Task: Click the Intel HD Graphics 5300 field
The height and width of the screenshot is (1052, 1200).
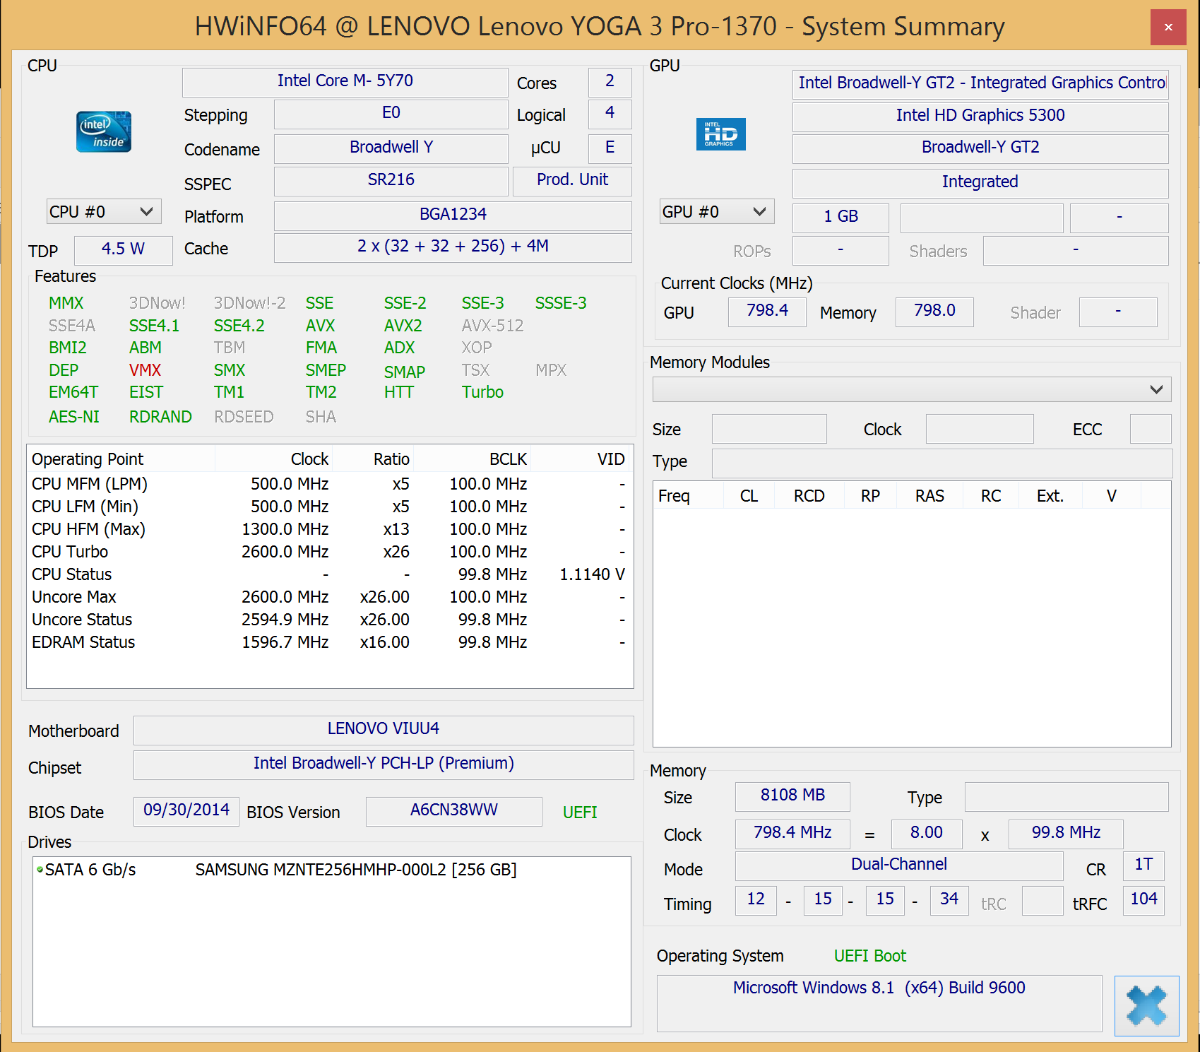Action: coord(979,116)
